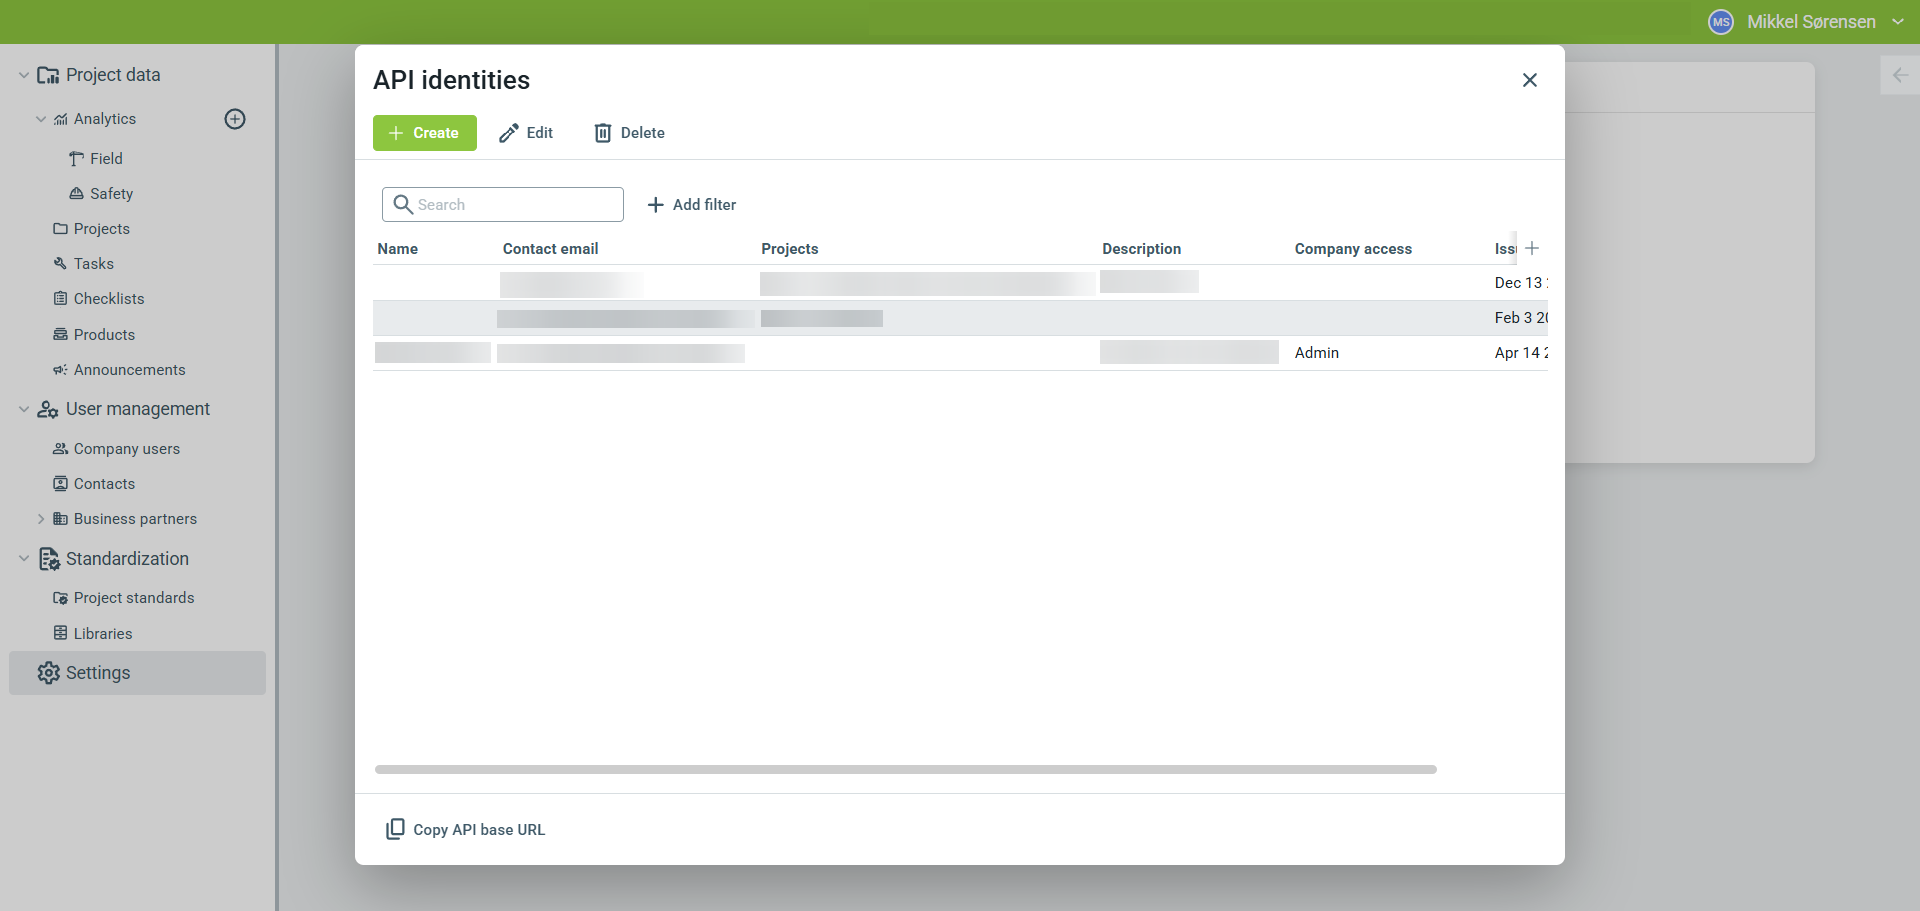Click the Delete trash icon
Screen dimensions: 1920x911
[603, 133]
